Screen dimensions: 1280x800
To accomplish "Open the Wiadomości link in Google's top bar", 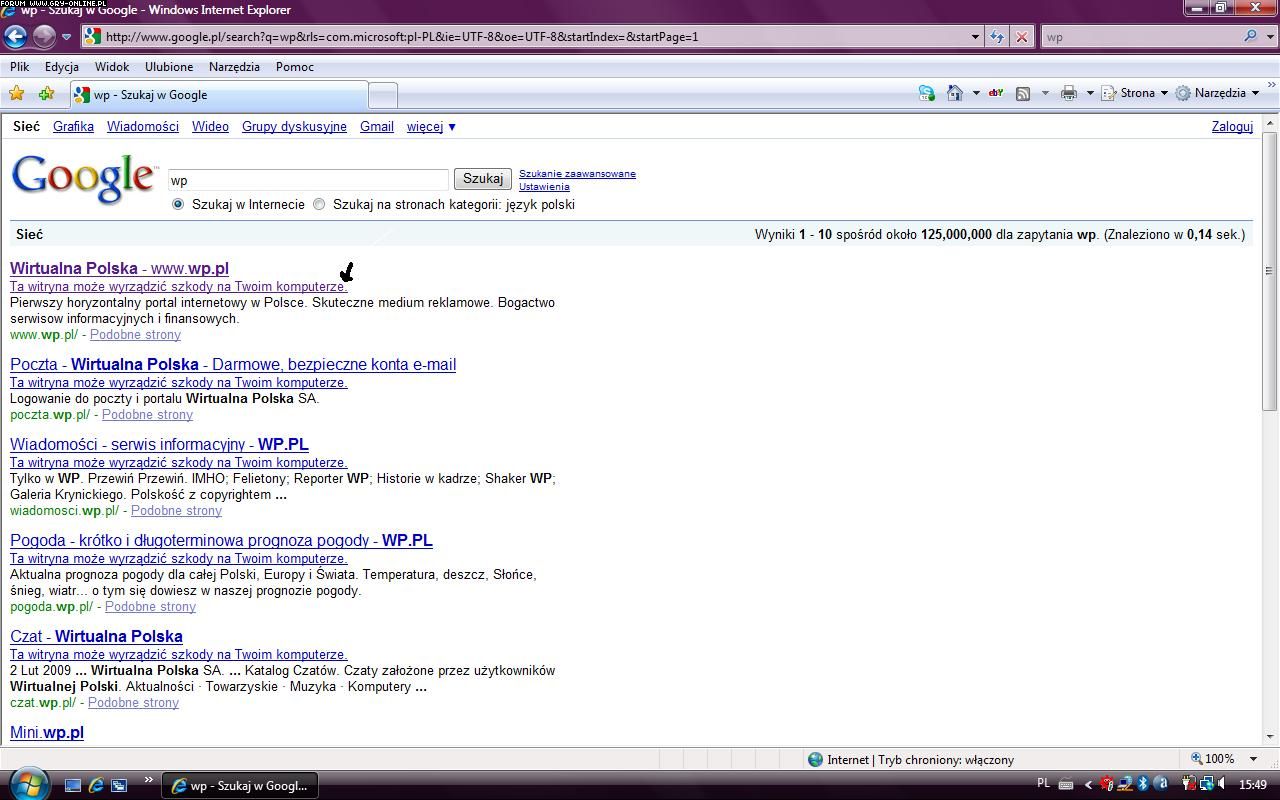I will coord(143,127).
